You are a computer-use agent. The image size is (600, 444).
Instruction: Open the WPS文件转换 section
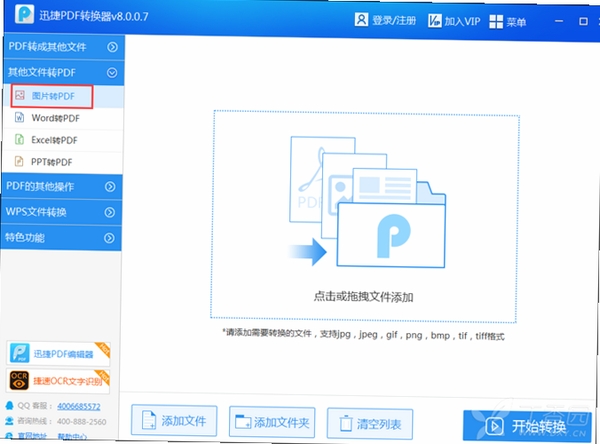[62, 212]
